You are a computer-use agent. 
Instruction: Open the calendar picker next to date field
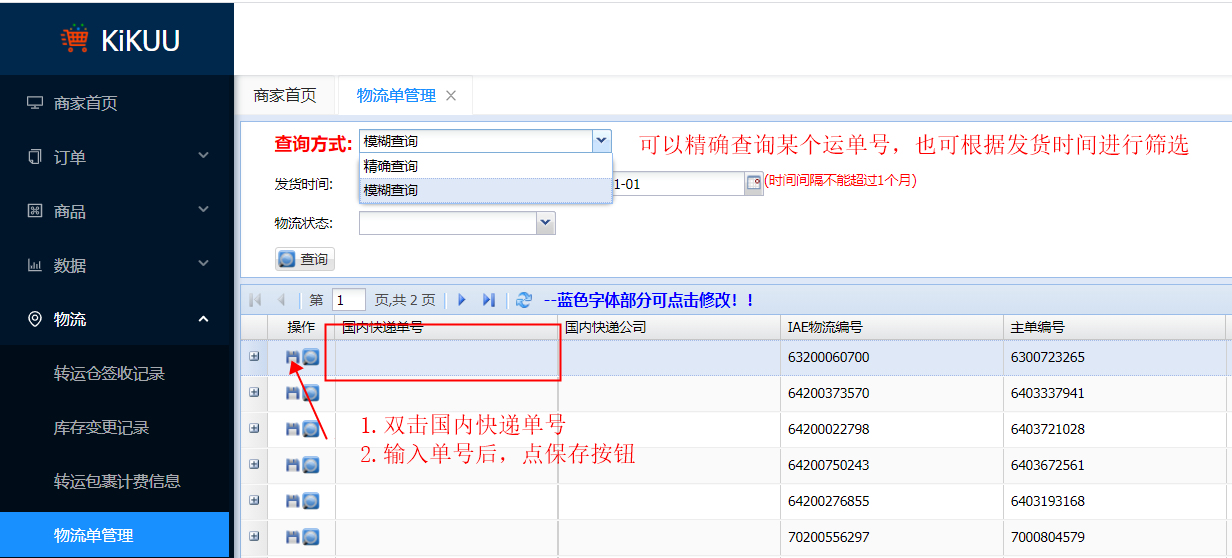click(754, 183)
